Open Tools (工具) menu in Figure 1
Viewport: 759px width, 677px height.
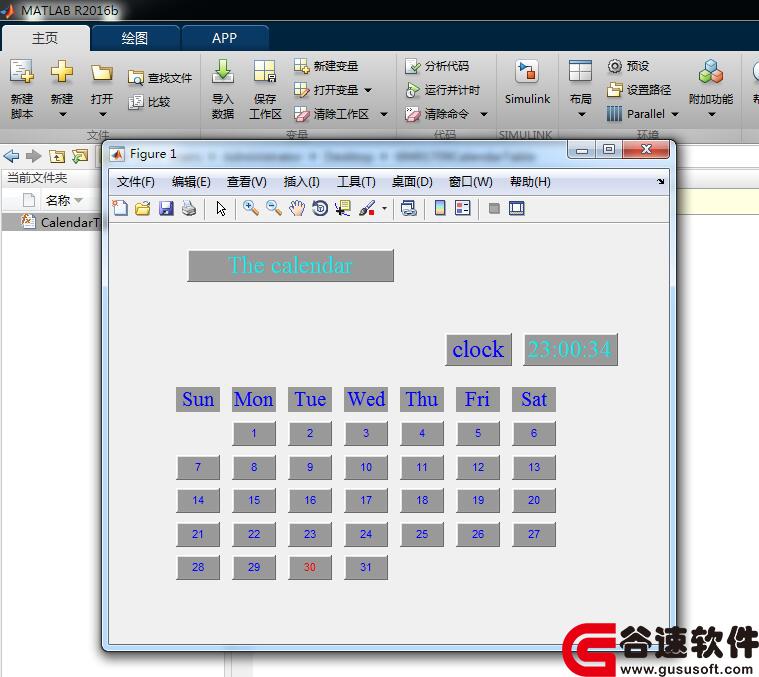[356, 182]
